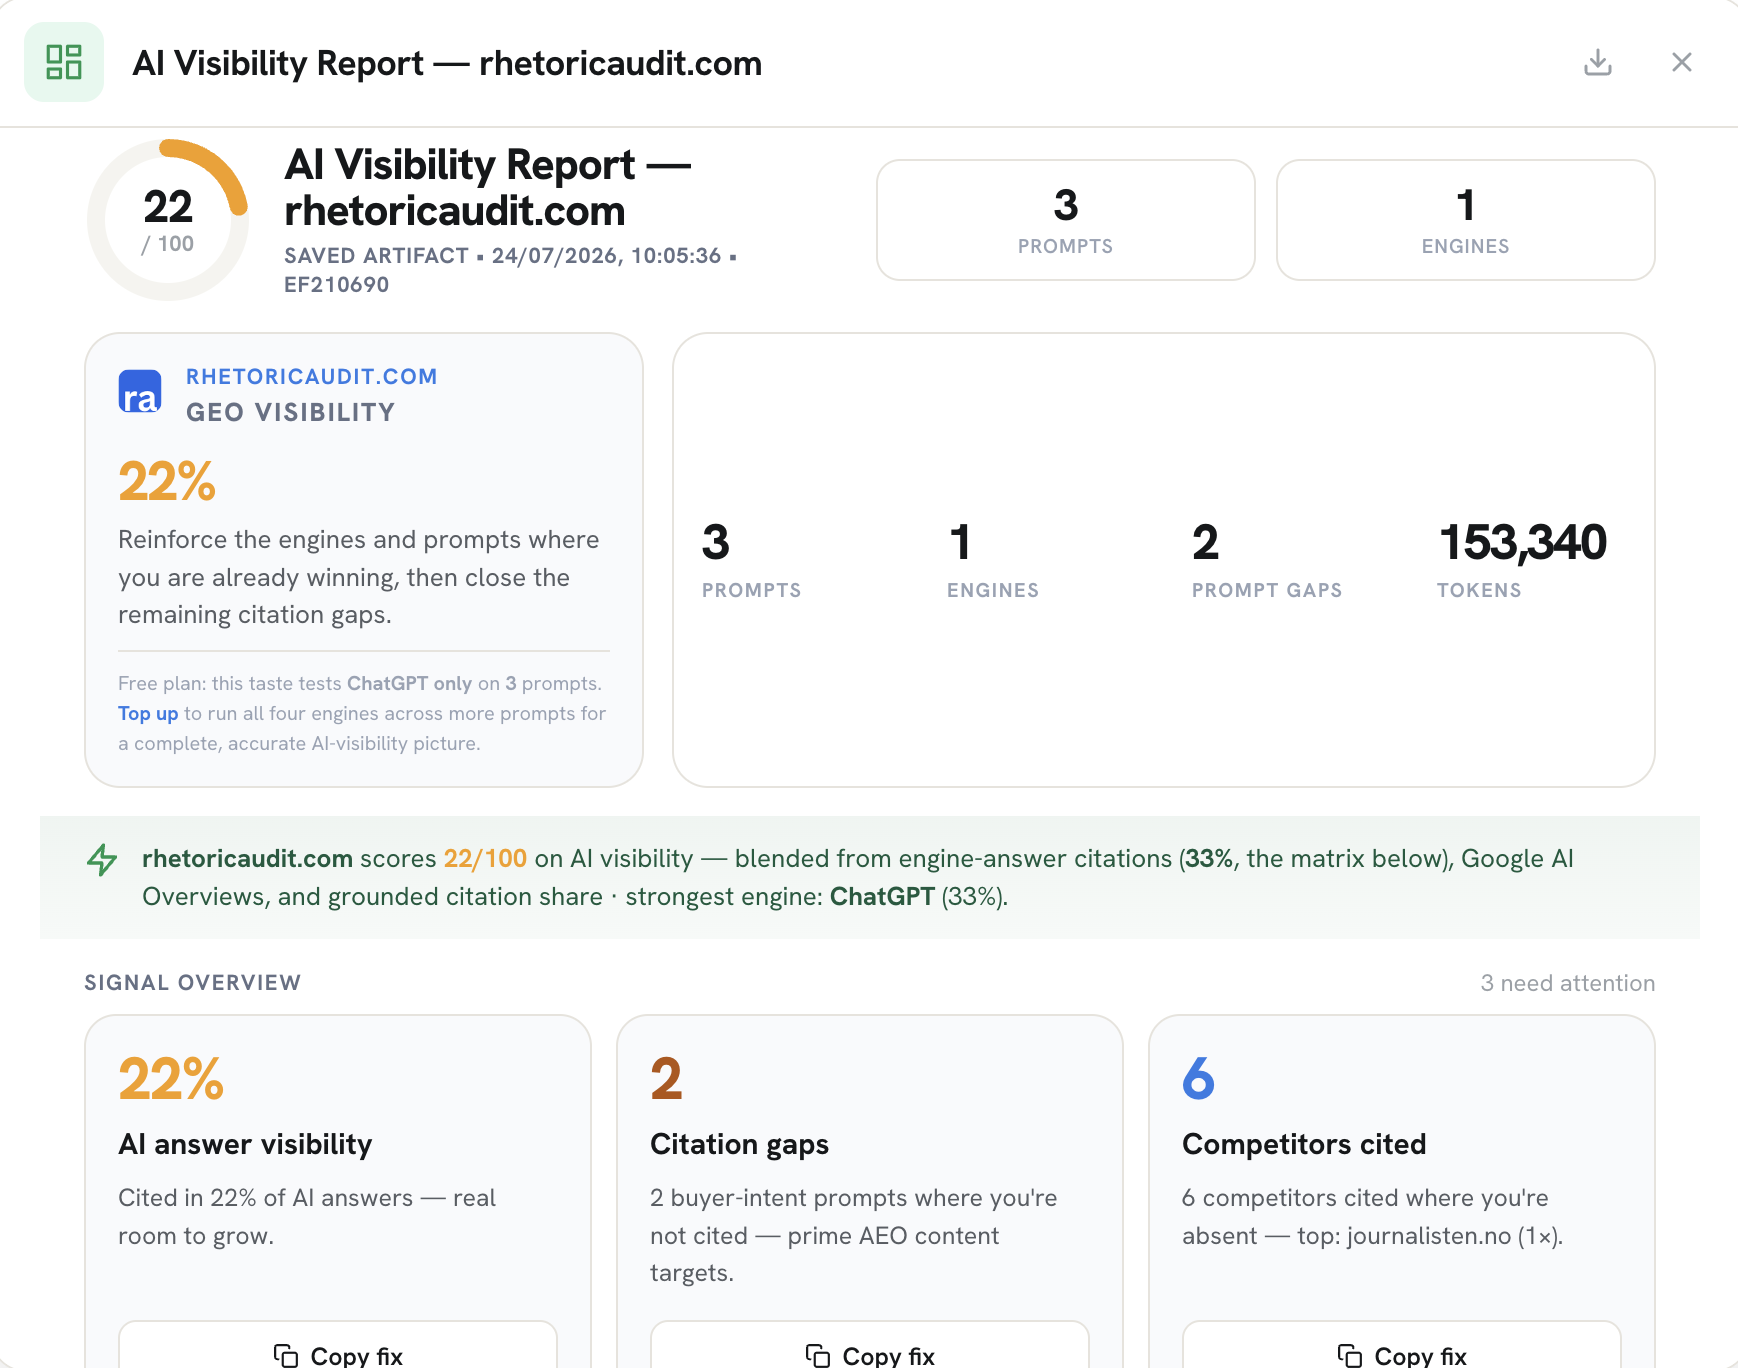Click the brown number 2 in Citation gaps card
The height and width of the screenshot is (1368, 1738).
666,1078
